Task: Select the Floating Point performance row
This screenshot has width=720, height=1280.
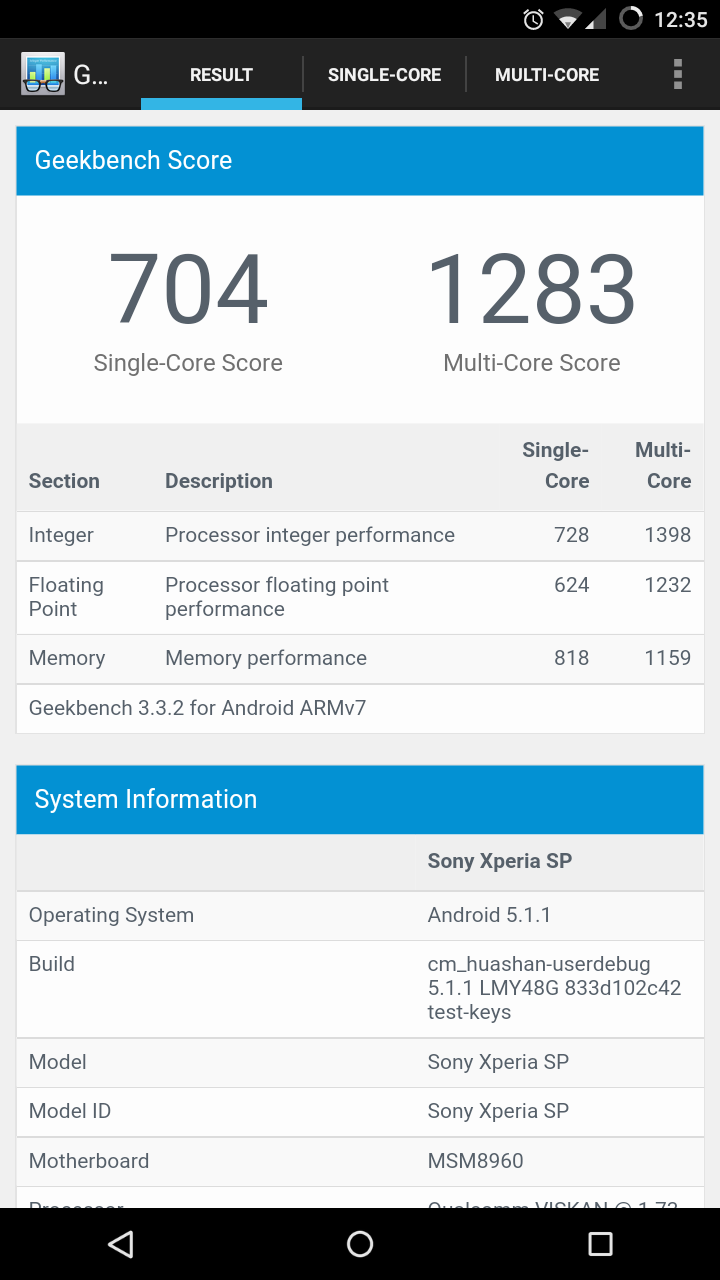Action: click(360, 597)
